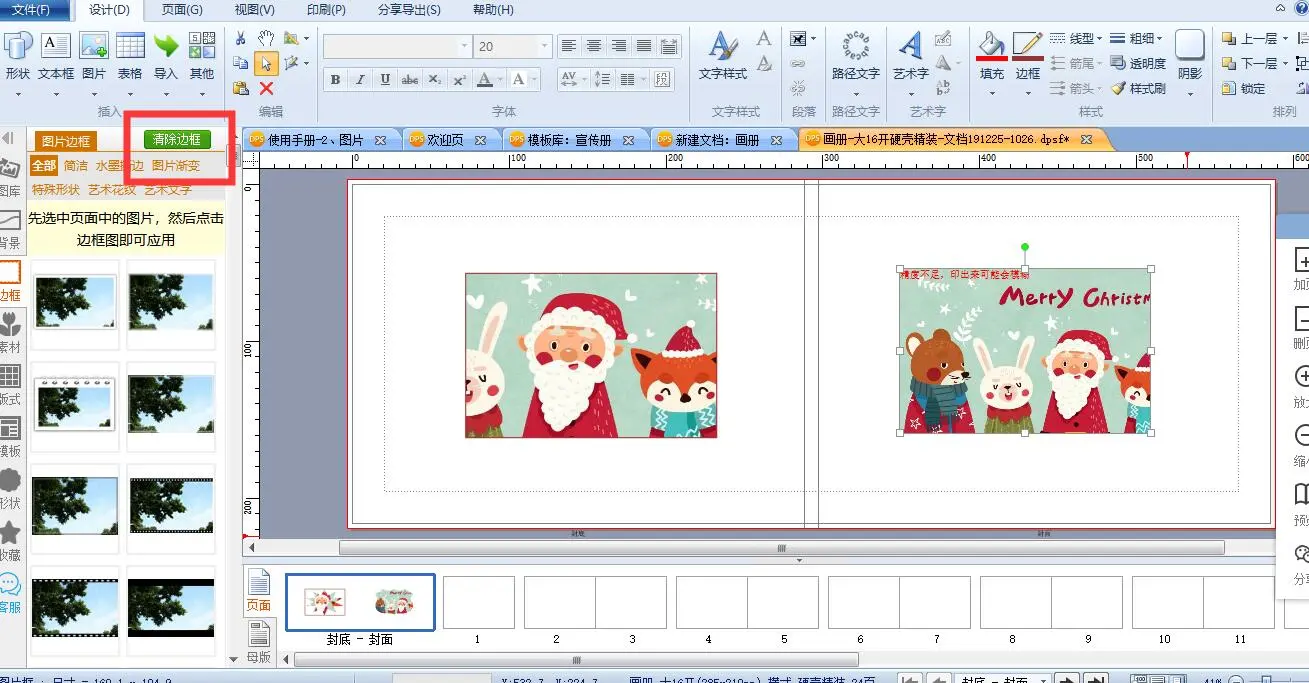Filter borders by 简洁 category
The height and width of the screenshot is (683, 1309).
(76, 165)
